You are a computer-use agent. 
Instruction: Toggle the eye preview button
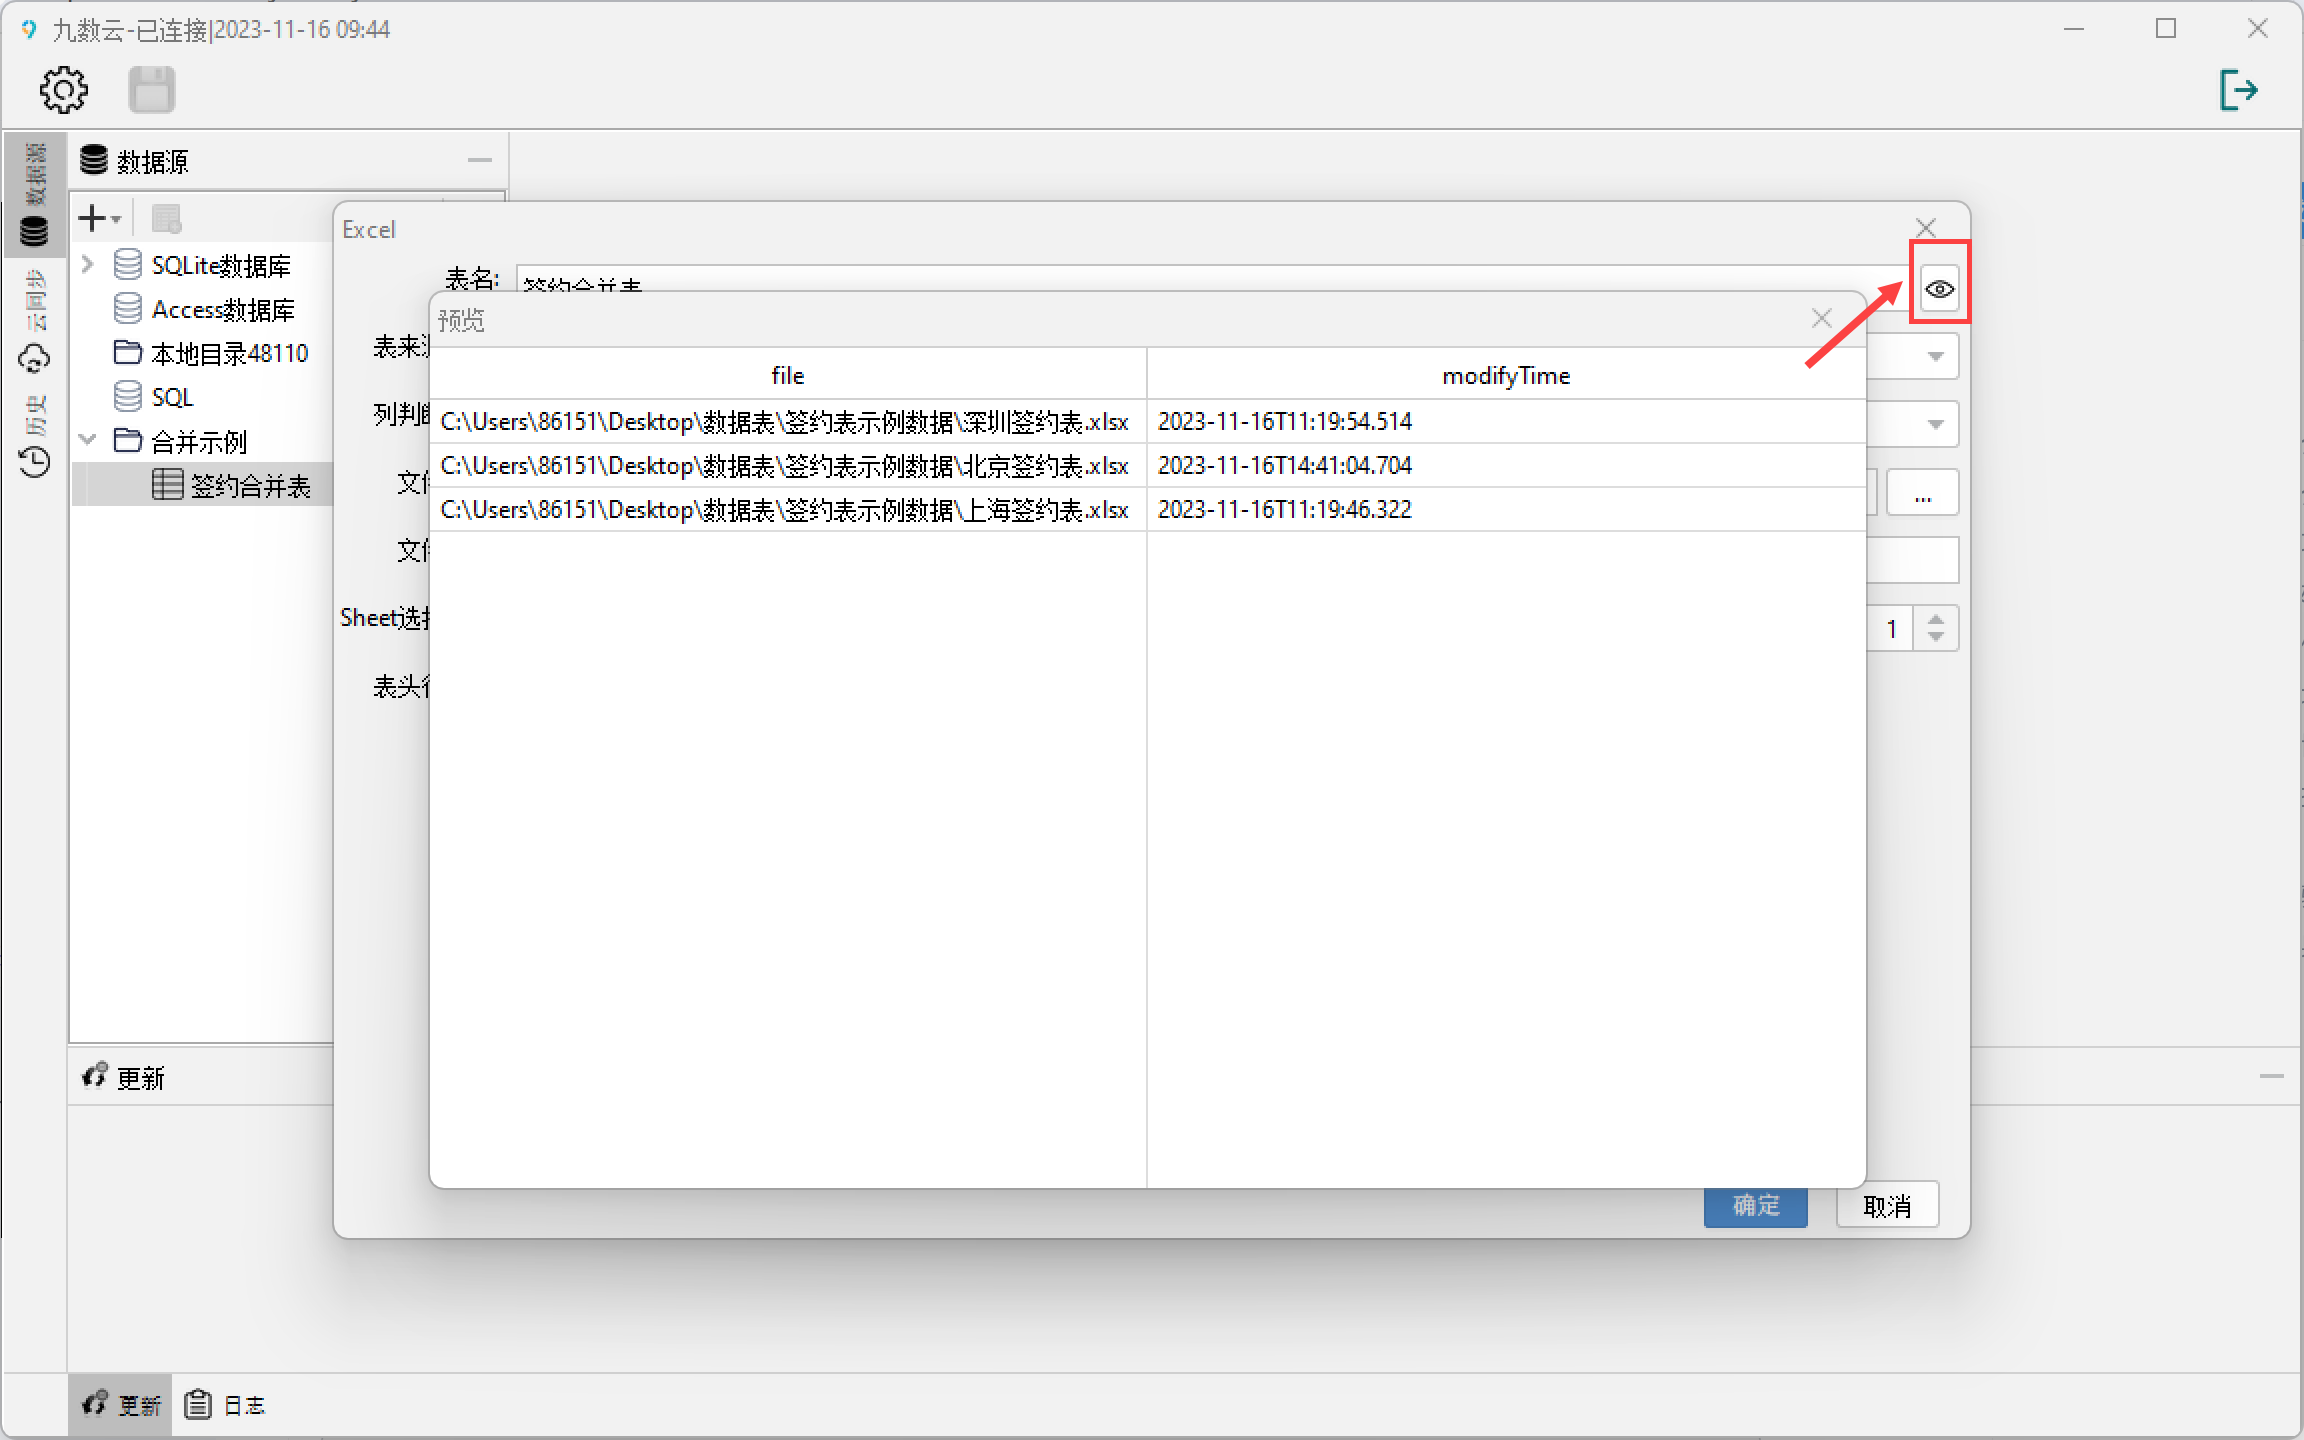point(1939,289)
